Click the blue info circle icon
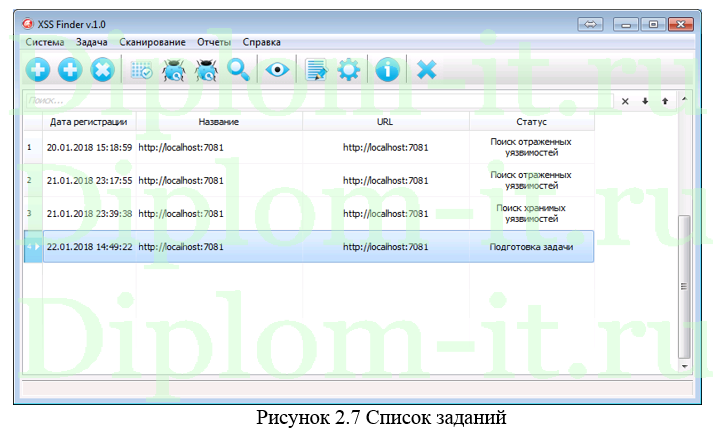 coord(387,70)
